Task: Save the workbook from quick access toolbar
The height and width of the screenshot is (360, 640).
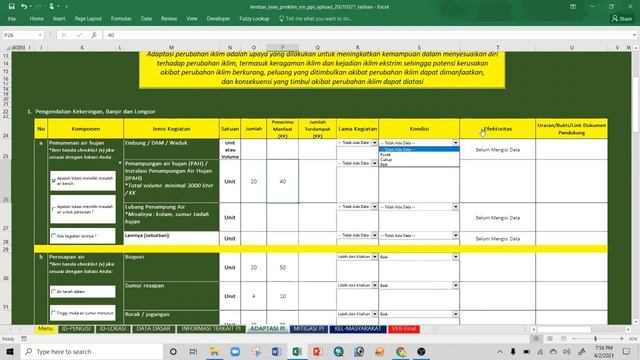Action: pyautogui.click(x=11, y=7)
